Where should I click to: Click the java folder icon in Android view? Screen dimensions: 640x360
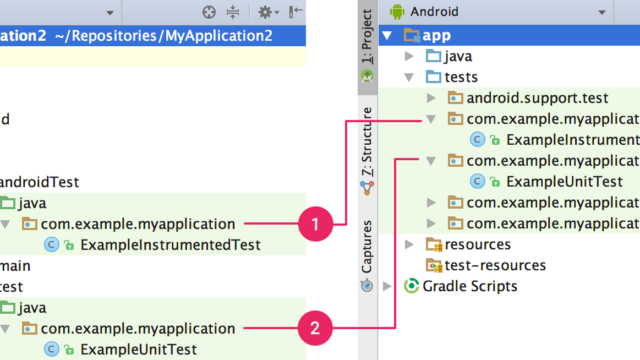point(433,56)
